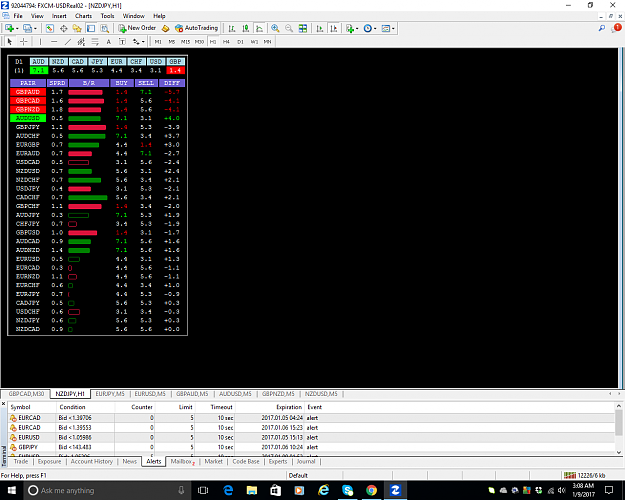Draw a trendline
This screenshot has height=500, width=625.
[68, 41]
